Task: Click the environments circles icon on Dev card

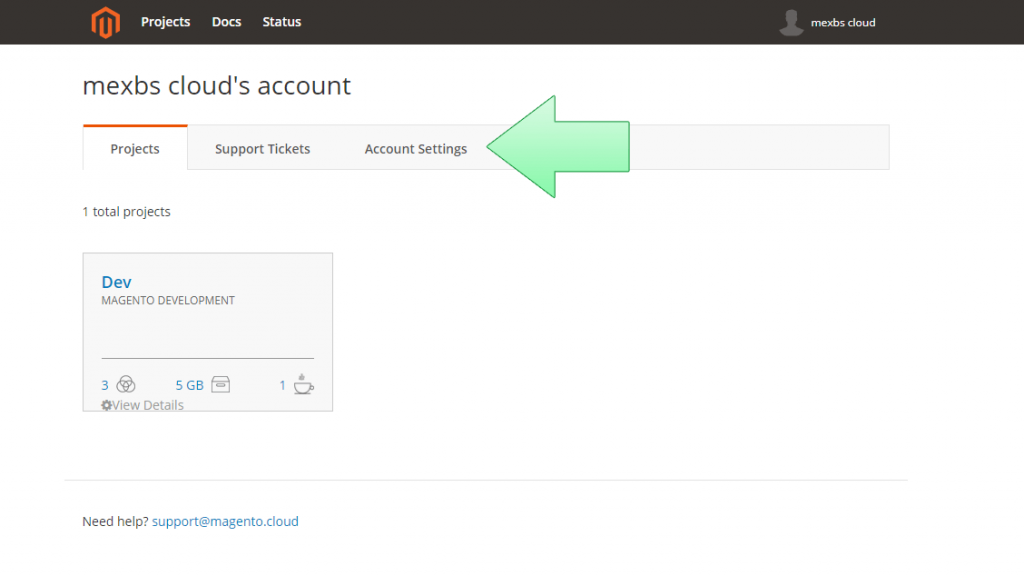Action: 125,385
